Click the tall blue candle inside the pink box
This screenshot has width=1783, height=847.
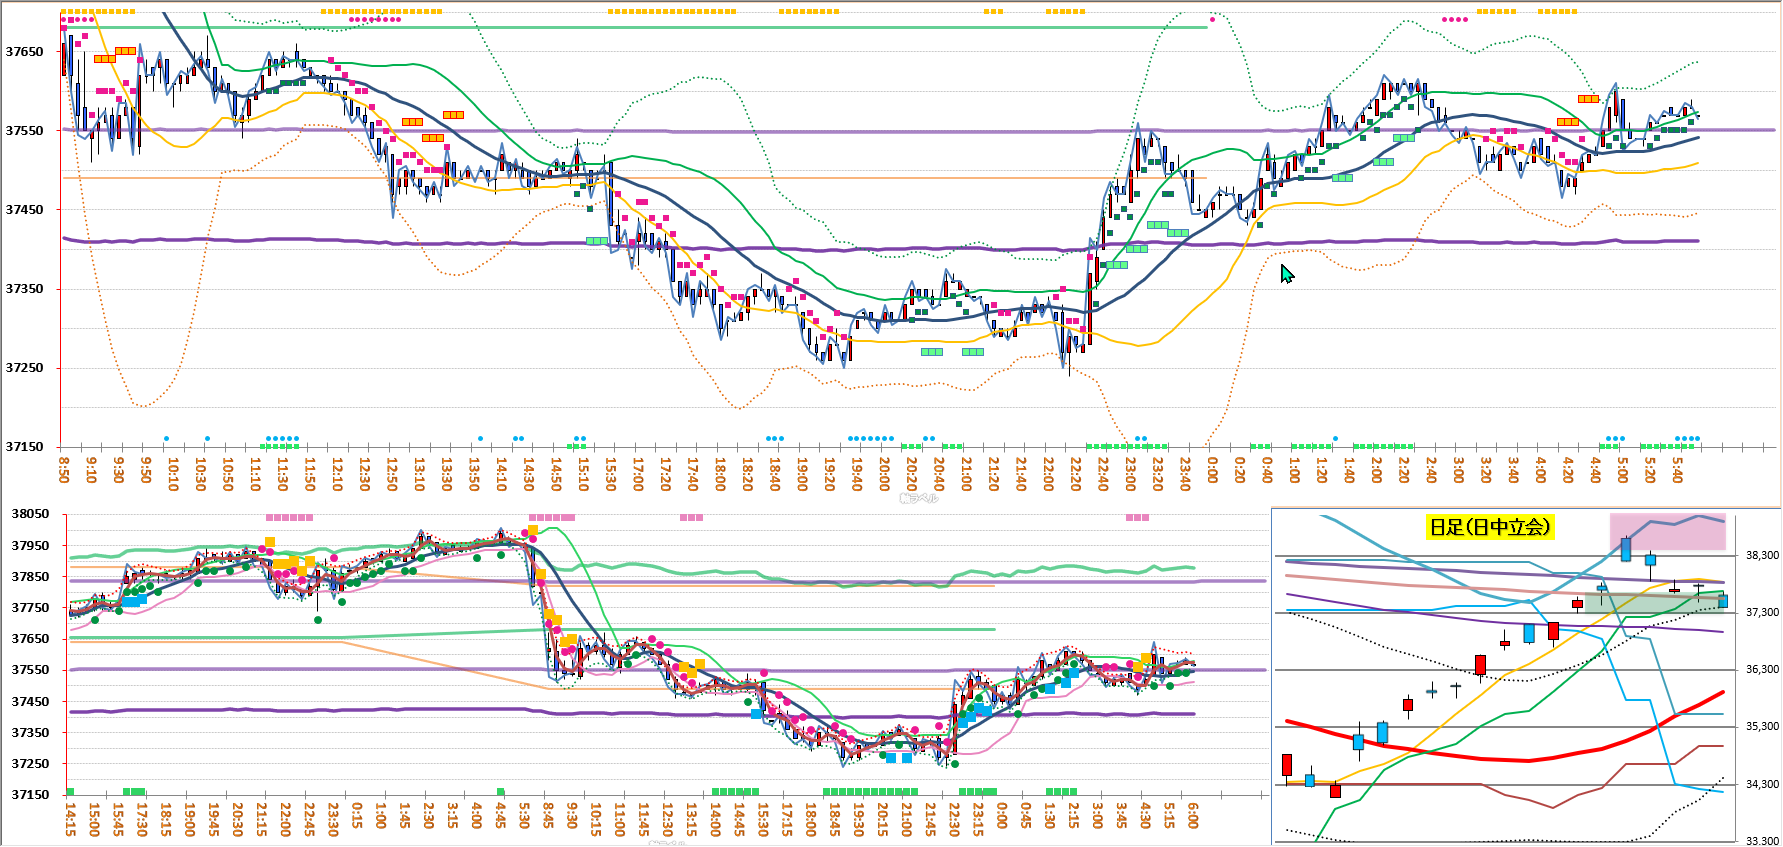pos(1626,549)
